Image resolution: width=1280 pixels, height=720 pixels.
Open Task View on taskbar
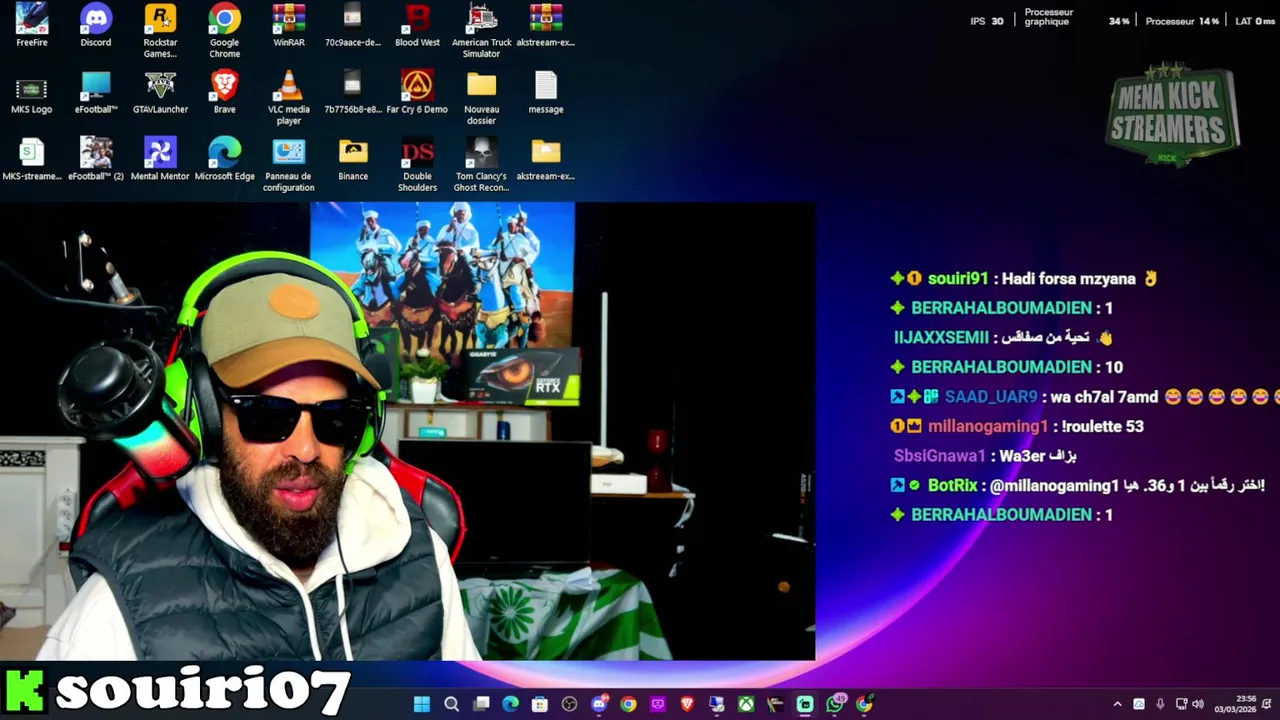(481, 704)
